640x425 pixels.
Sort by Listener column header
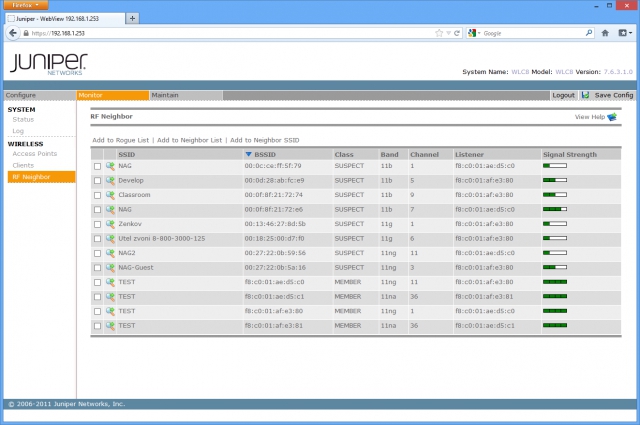pyautogui.click(x=469, y=154)
